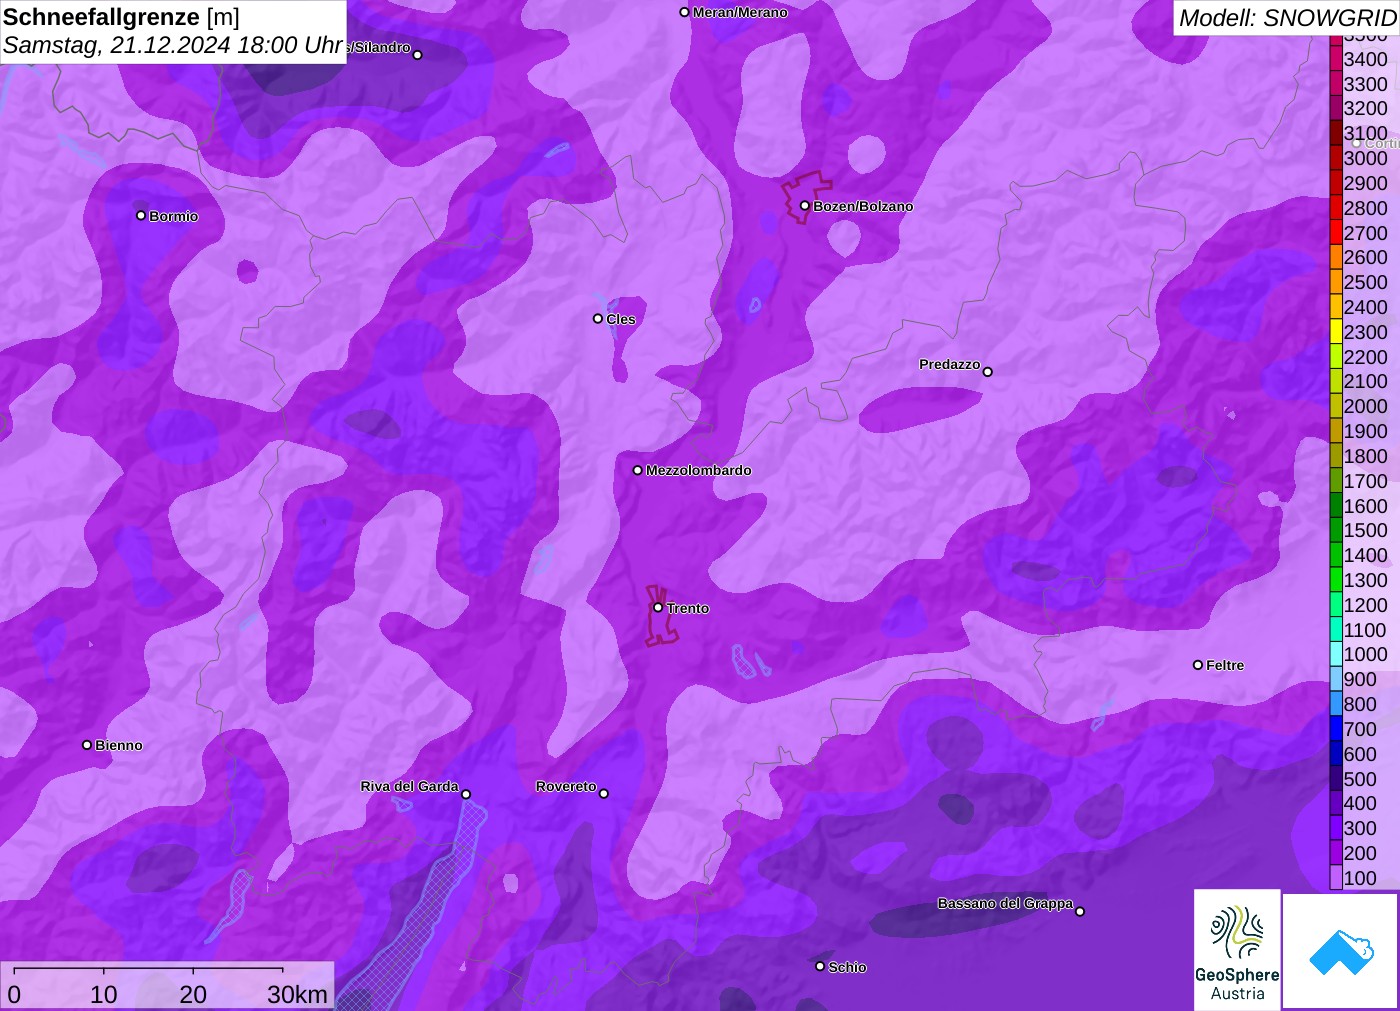Click the legend value 800
The image size is (1400, 1011).
click(x=1360, y=704)
